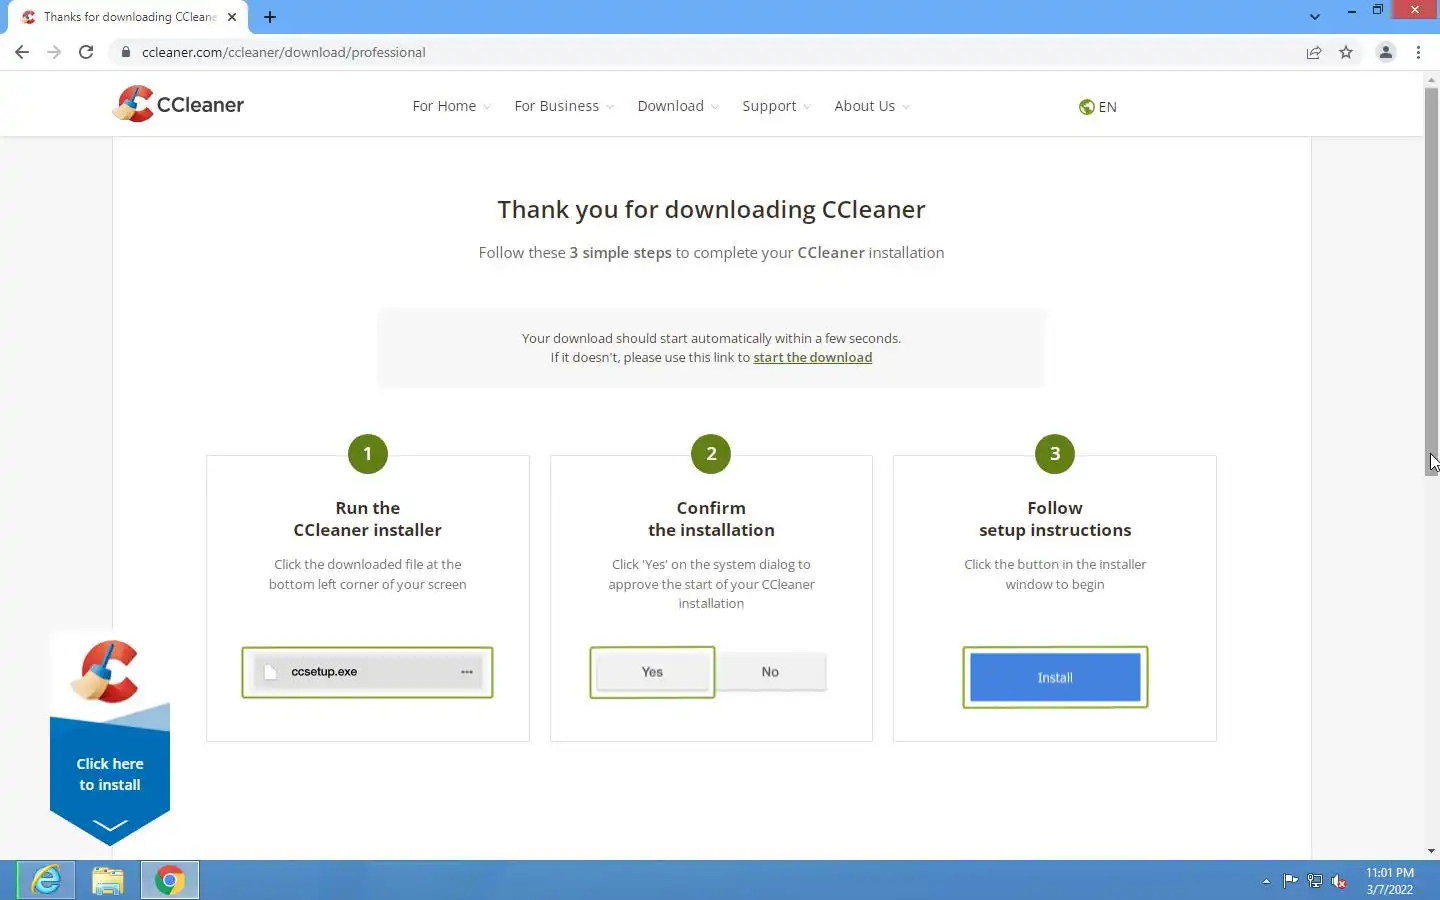This screenshot has height=900, width=1440.
Task: Expand the About Us chevron arrow
Action: point(905,107)
